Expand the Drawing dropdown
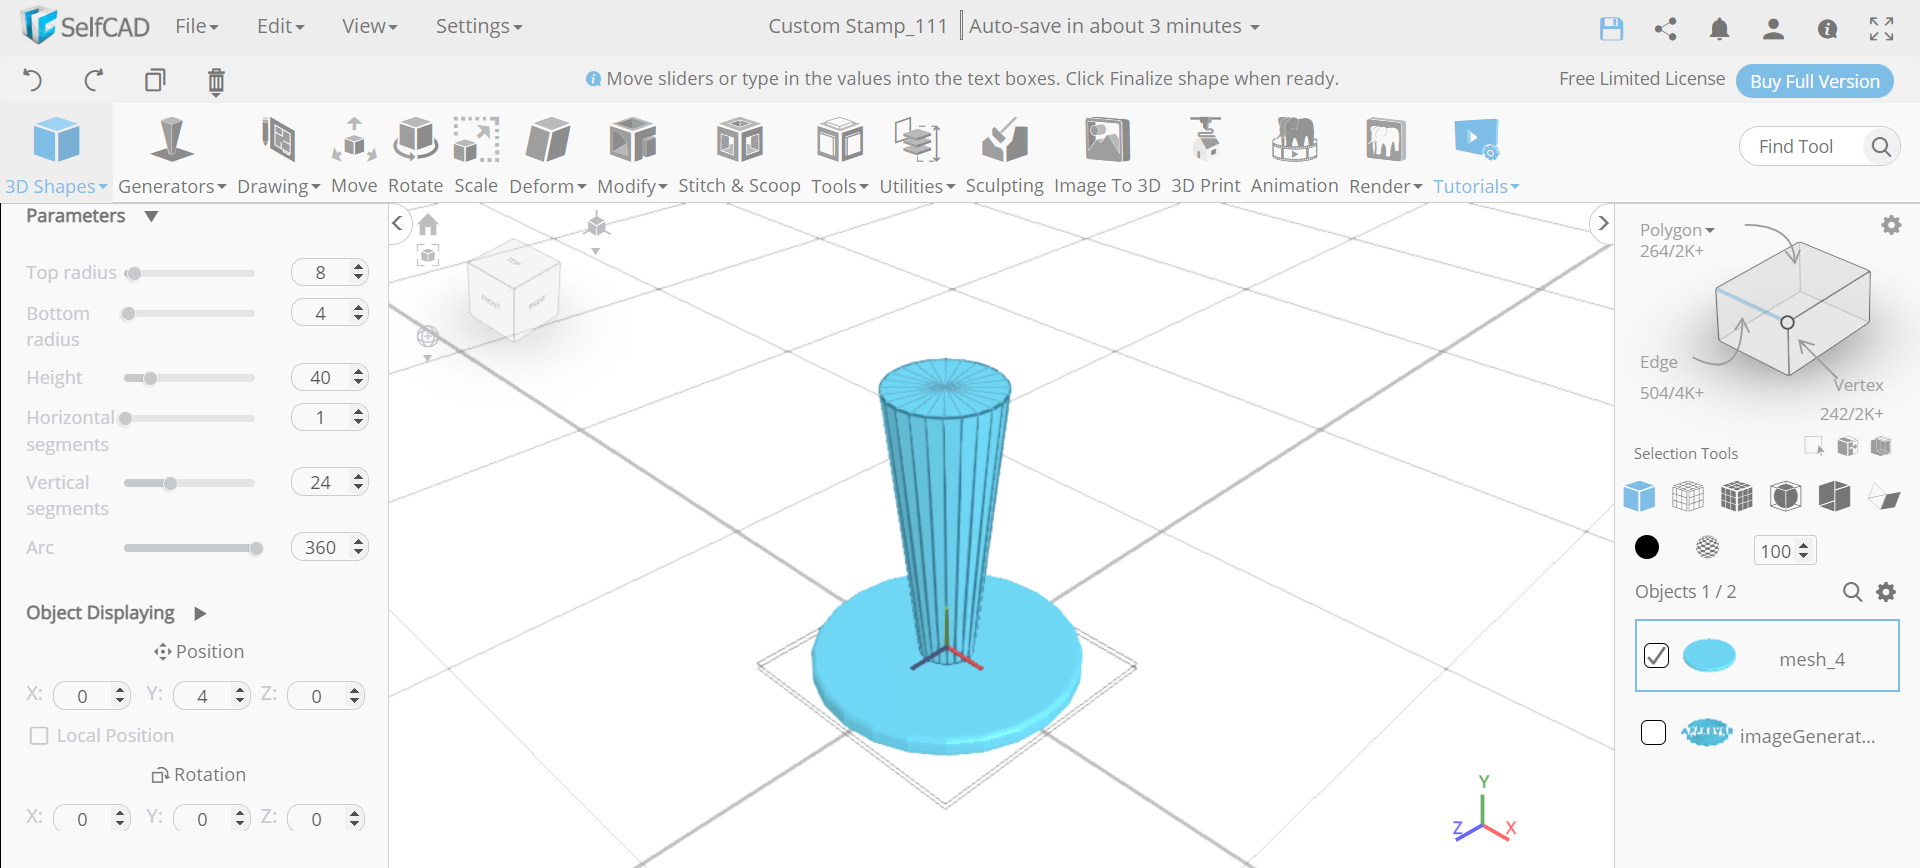1920x868 pixels. coord(278,186)
